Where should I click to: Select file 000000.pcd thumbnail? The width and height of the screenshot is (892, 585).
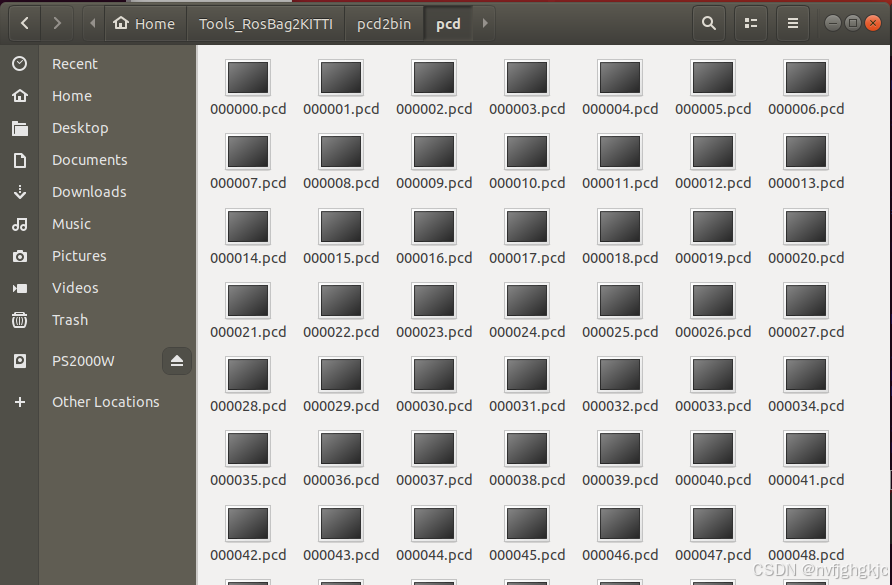click(248, 77)
